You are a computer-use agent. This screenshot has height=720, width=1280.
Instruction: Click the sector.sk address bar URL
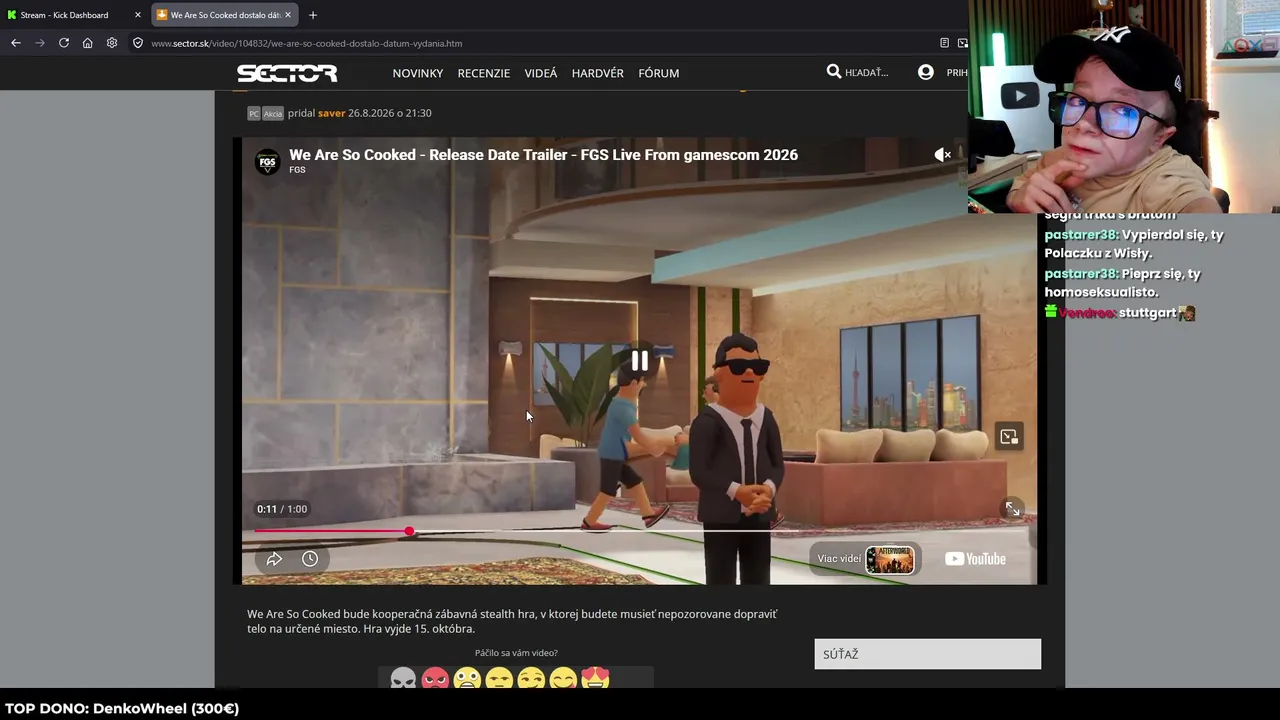pos(307,44)
